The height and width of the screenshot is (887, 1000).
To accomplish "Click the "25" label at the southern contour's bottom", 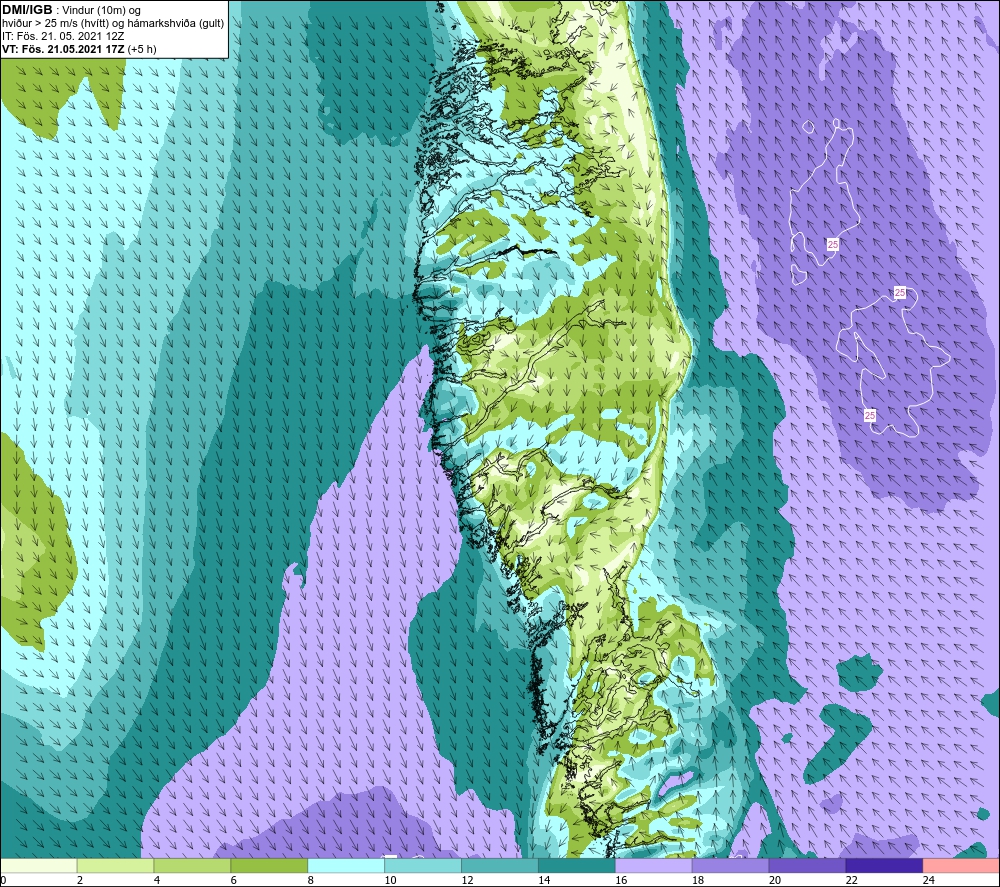I will (x=870, y=416).
